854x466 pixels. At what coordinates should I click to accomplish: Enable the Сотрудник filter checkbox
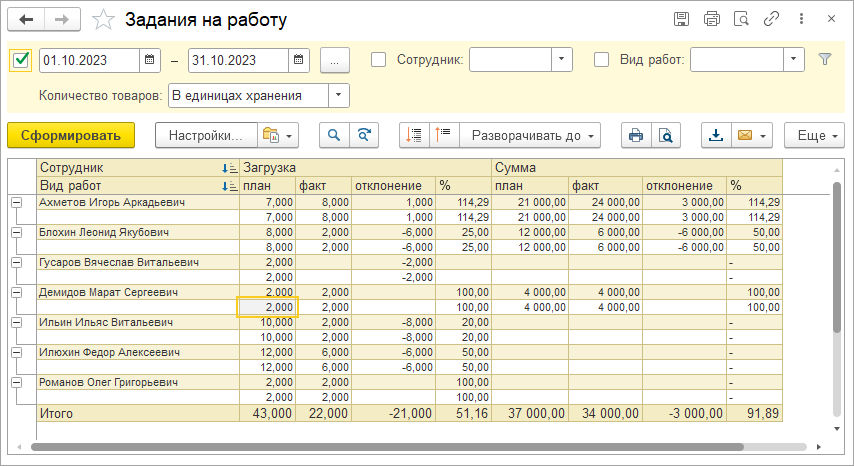379,59
